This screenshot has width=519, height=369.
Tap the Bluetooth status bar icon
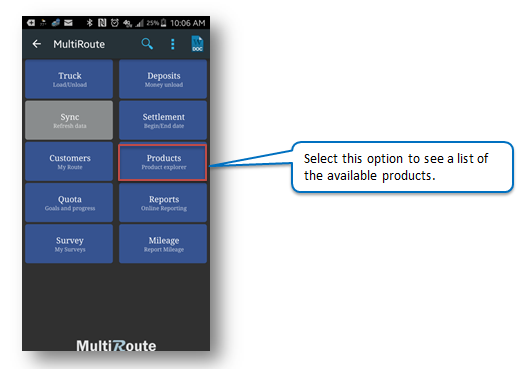click(x=89, y=23)
